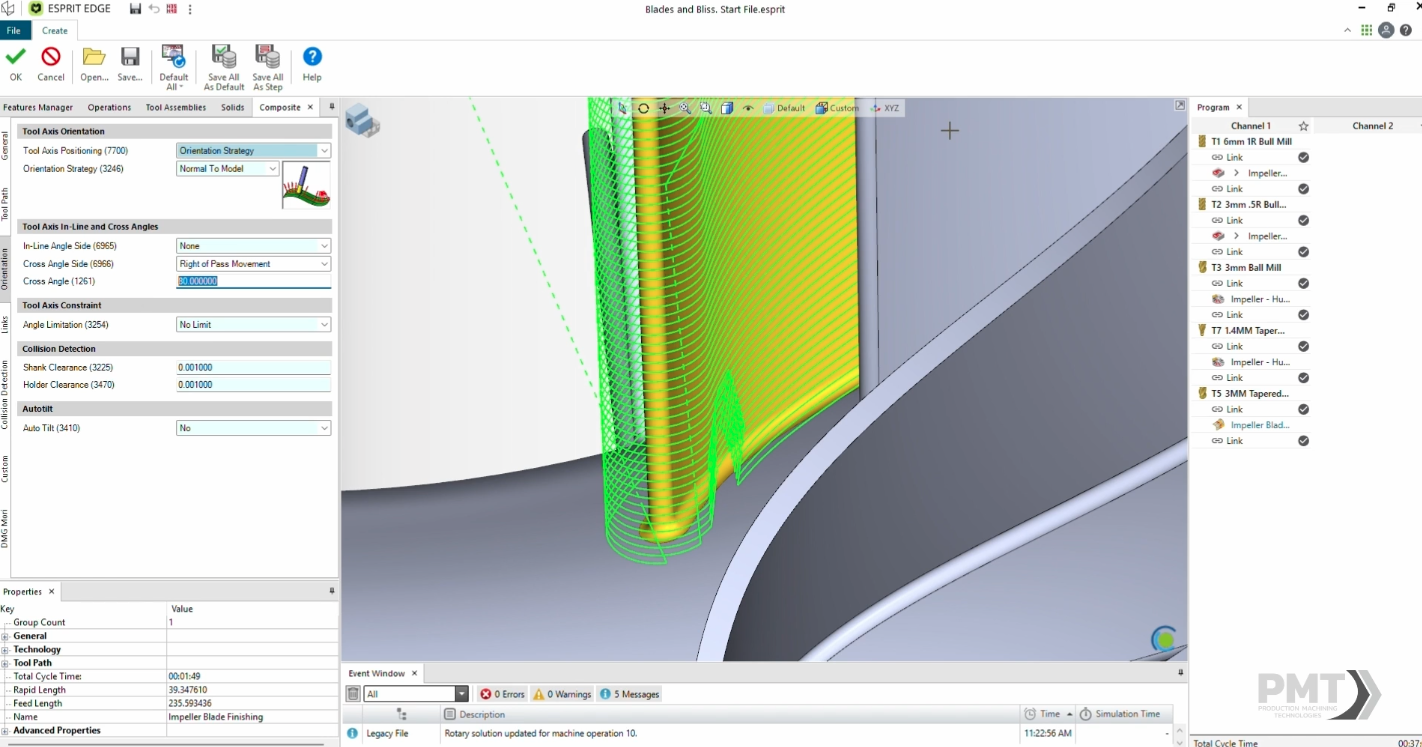This screenshot has width=1422, height=747.
Task: Click the undo arrow in title bar
Action: (x=154, y=9)
